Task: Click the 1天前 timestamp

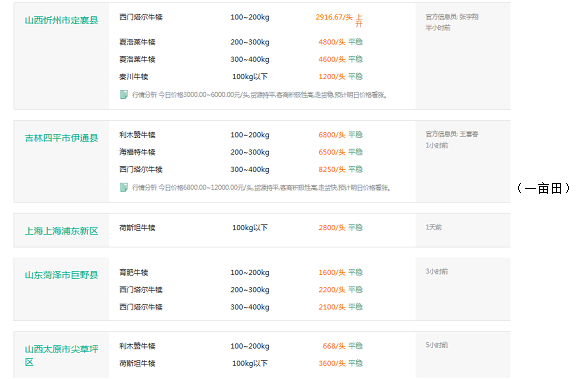Action: coord(434,227)
